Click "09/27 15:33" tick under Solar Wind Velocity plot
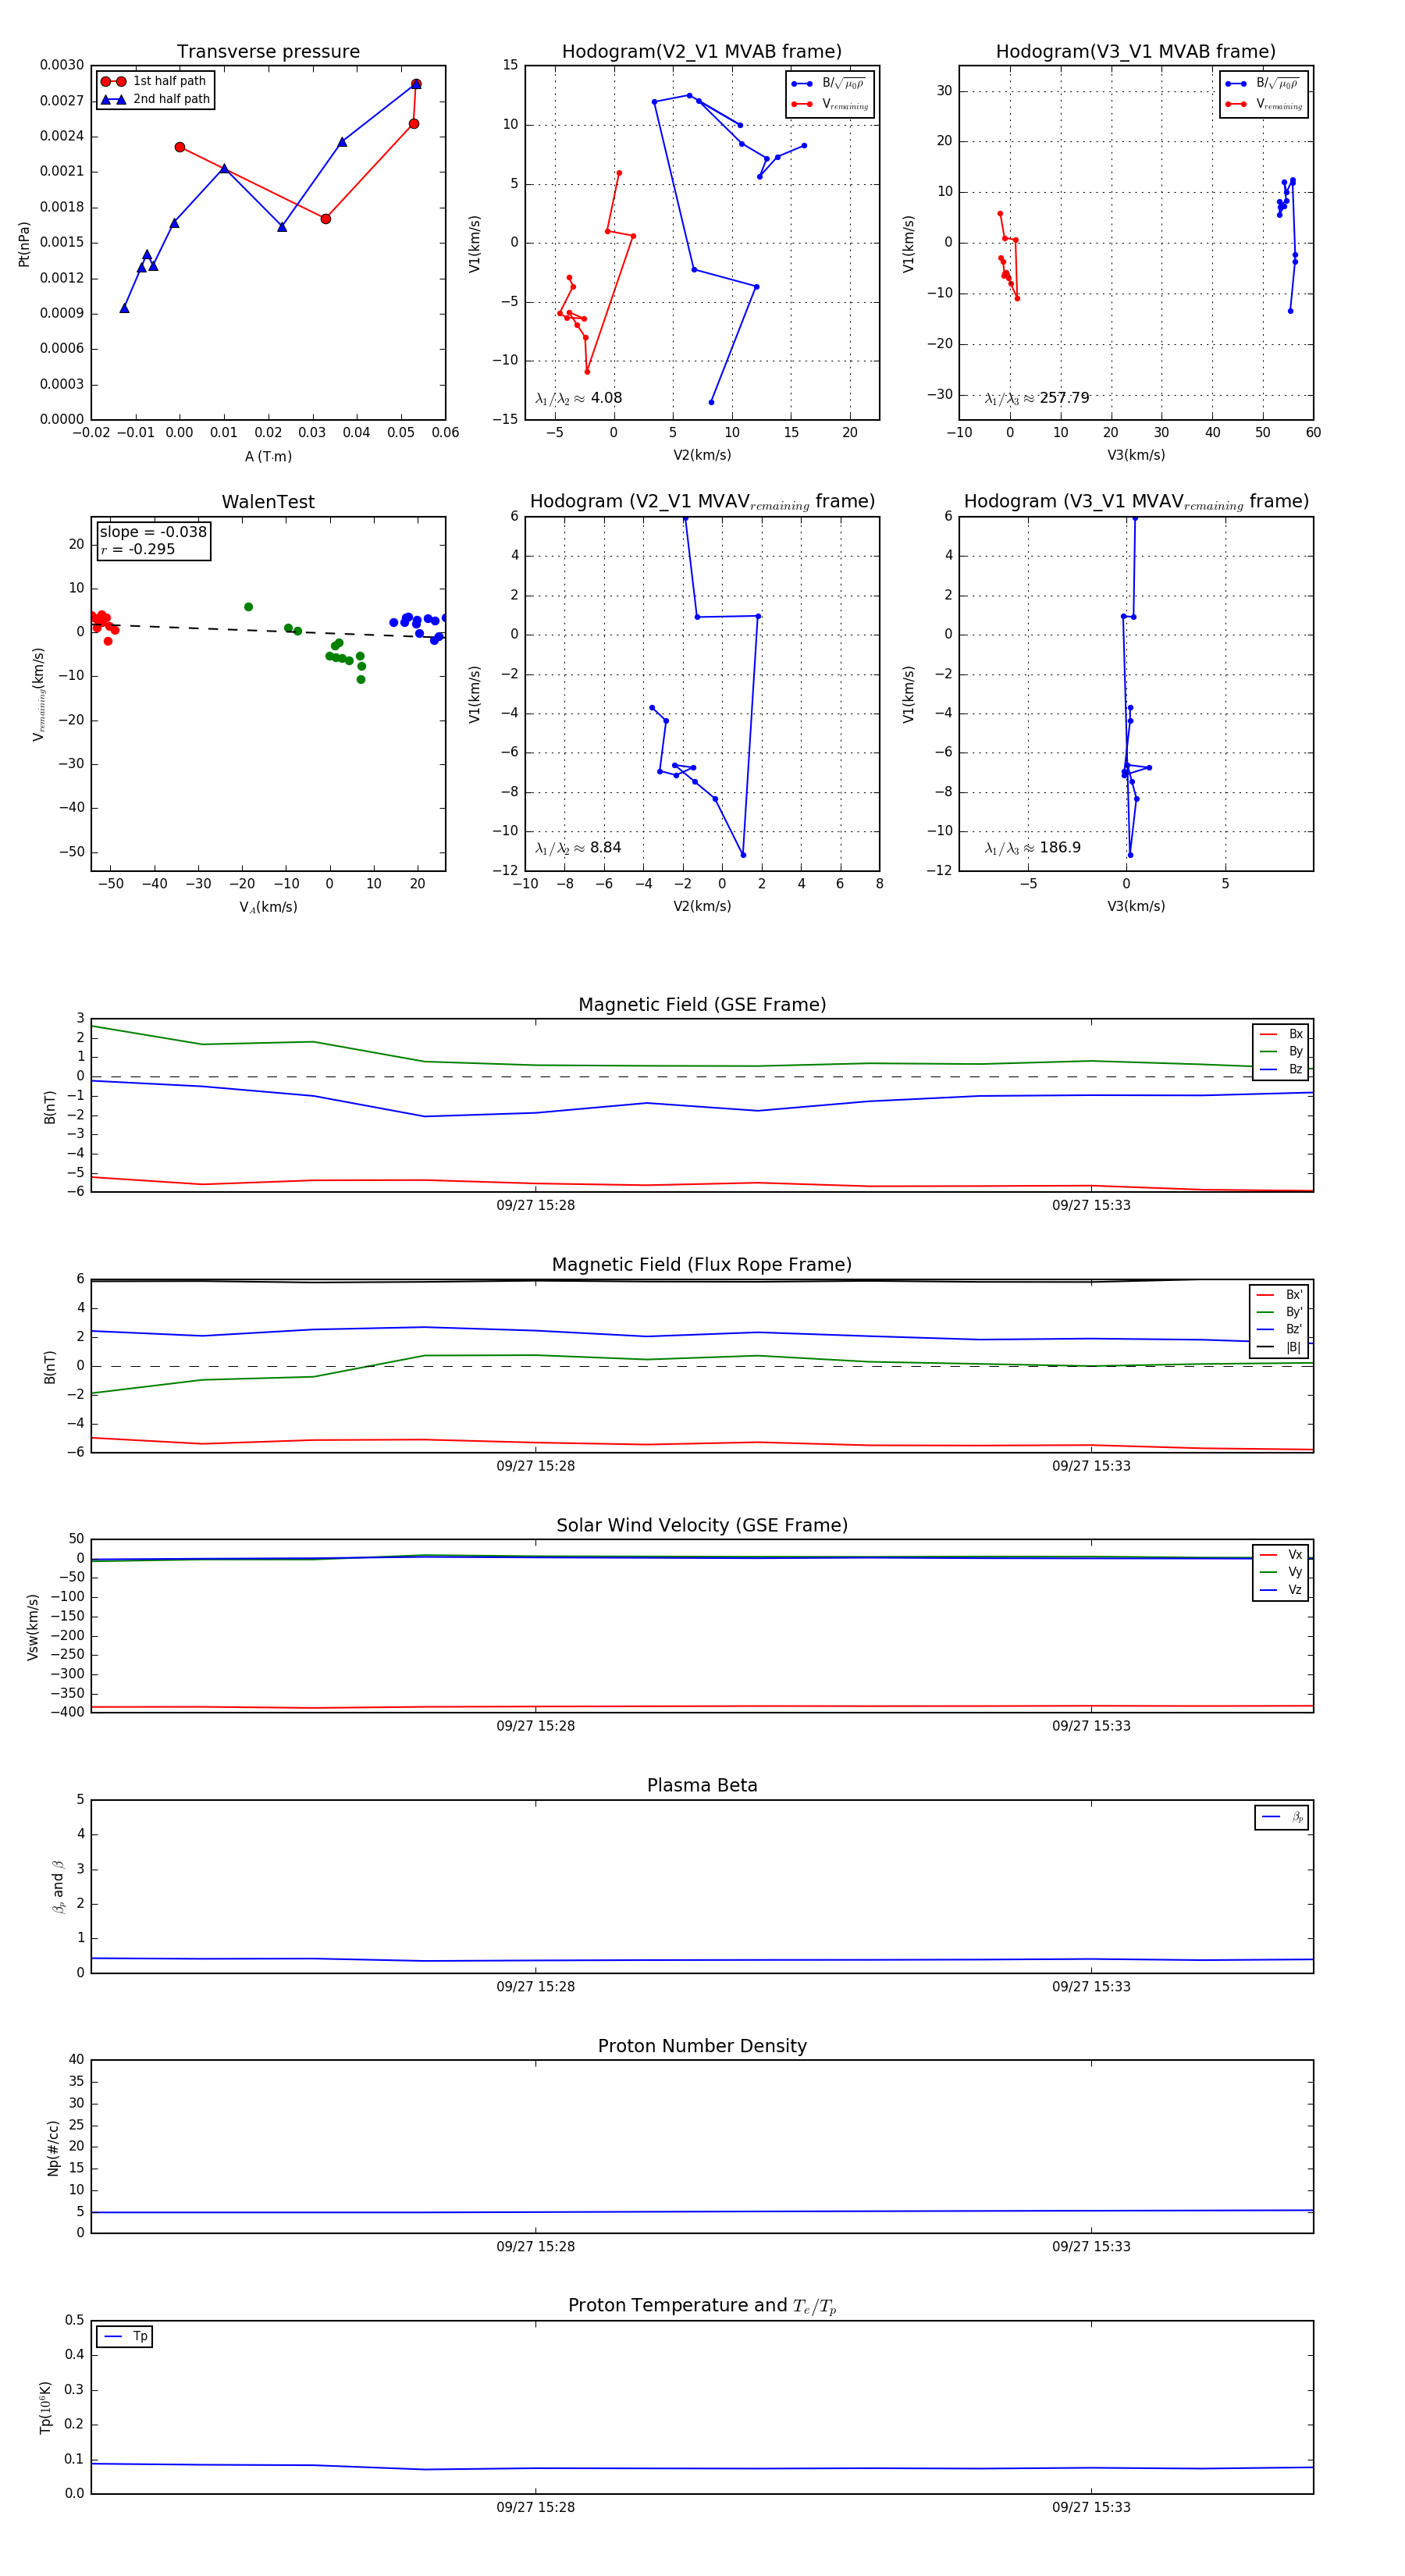The height and width of the screenshot is (2576, 1405). pos(1091,1726)
